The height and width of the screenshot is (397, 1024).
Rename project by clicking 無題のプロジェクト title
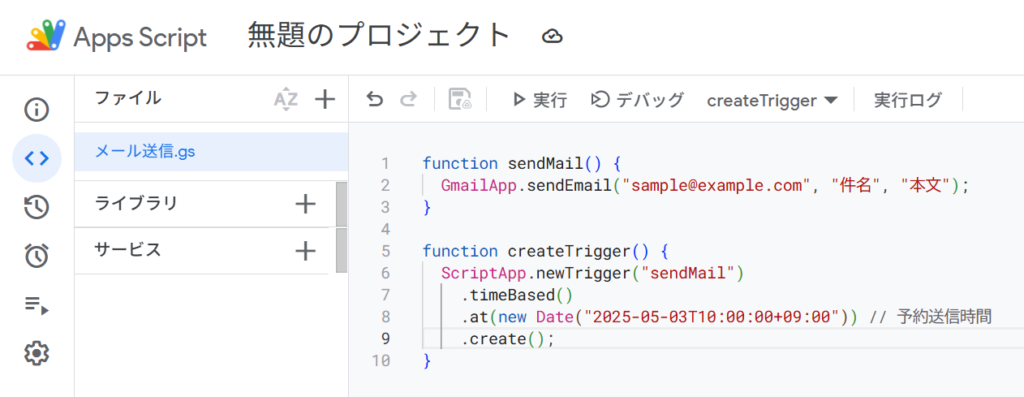click(379, 36)
